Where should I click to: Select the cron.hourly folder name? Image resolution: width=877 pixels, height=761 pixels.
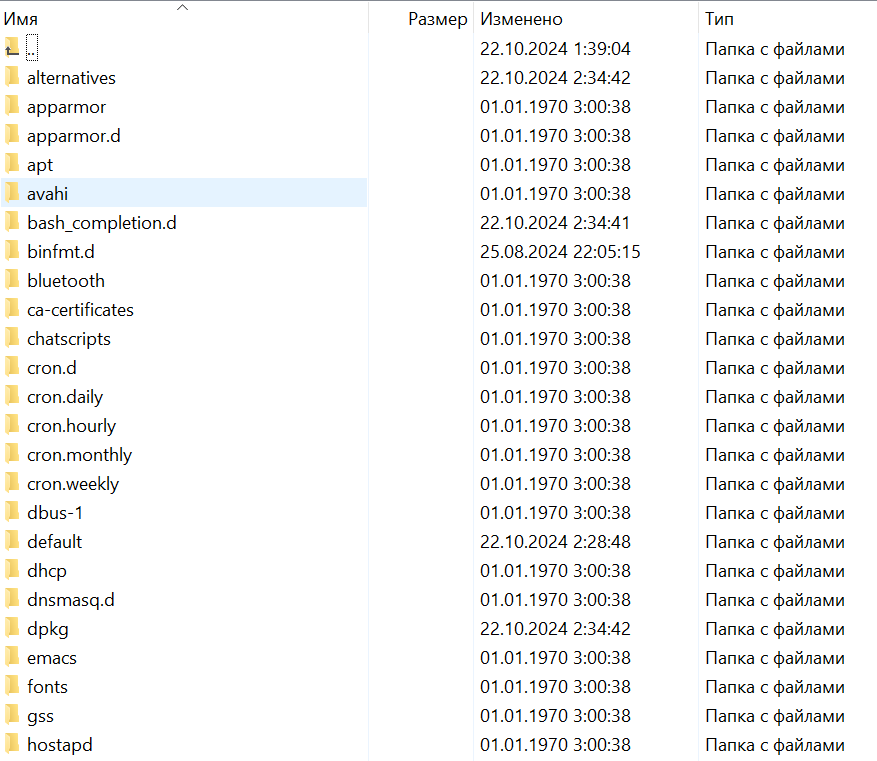[x=71, y=427]
